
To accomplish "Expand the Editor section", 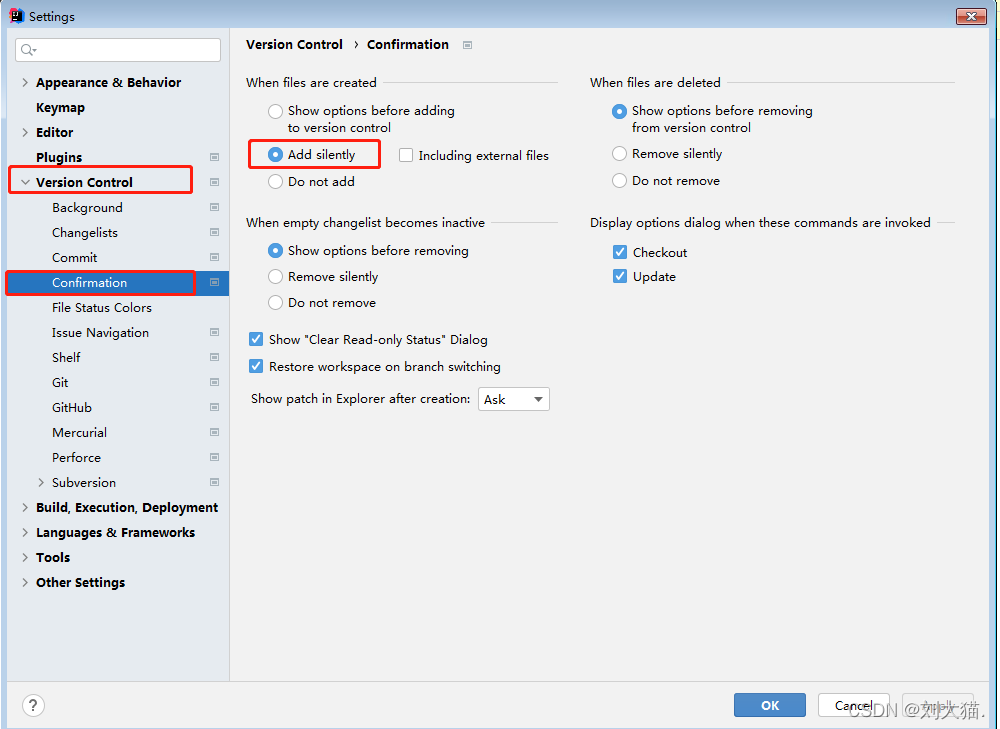I will click(x=25, y=132).
